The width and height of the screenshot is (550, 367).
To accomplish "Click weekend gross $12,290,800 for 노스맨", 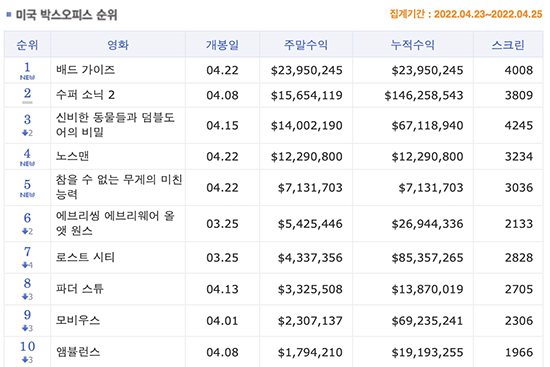I will point(307,156).
